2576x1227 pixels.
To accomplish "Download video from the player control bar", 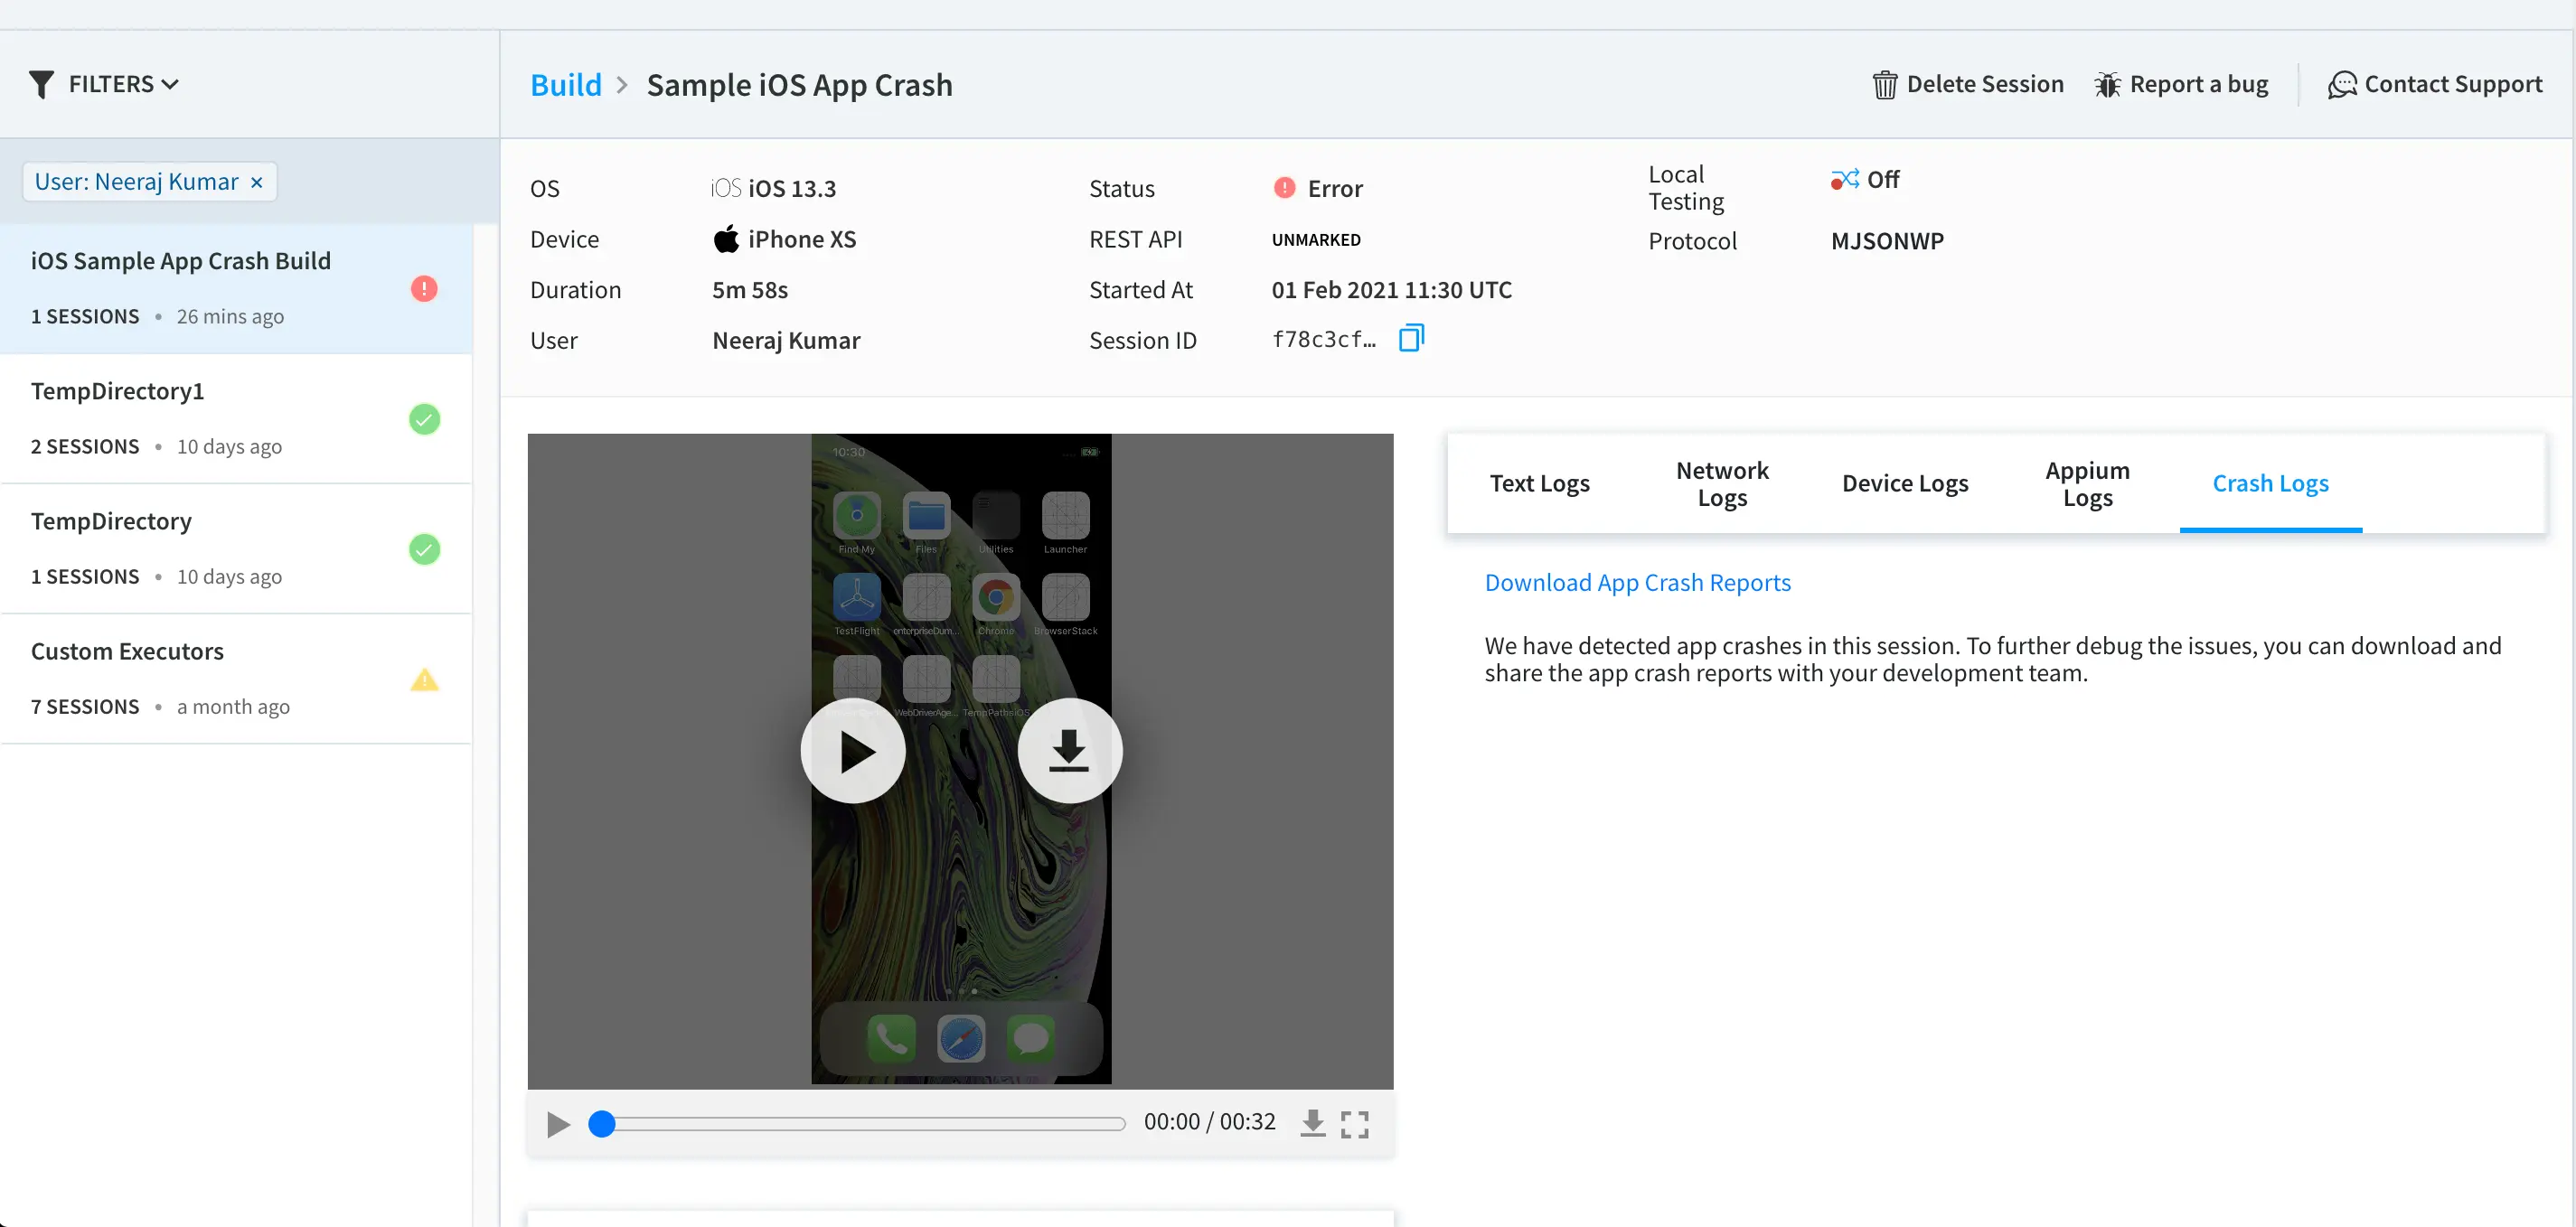I will [x=1312, y=1123].
